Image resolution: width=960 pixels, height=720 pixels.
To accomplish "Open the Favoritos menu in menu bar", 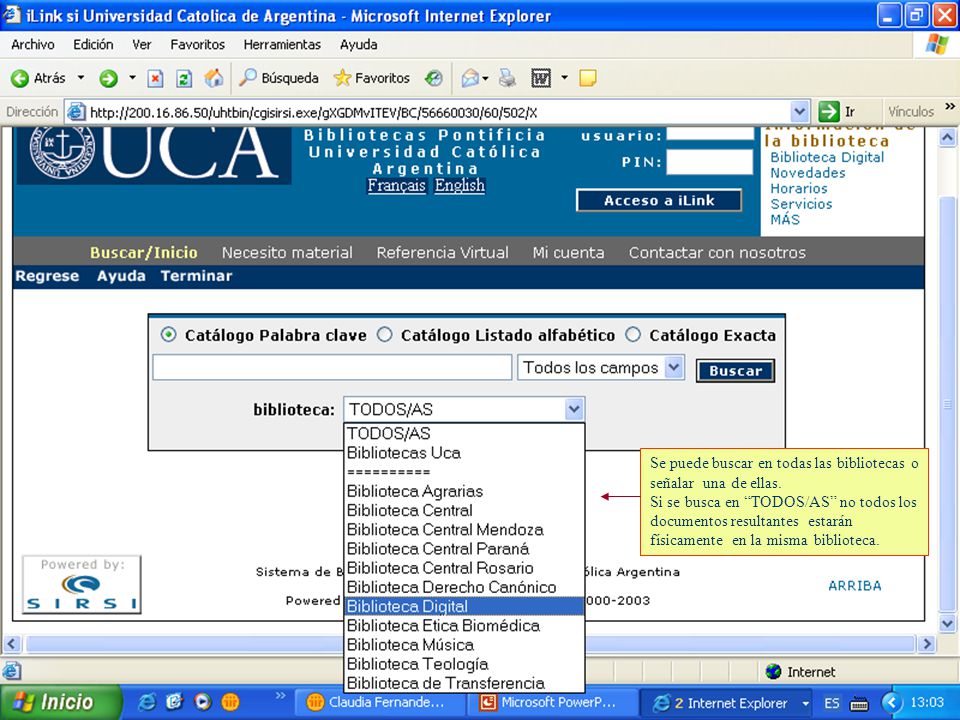I will (x=197, y=45).
